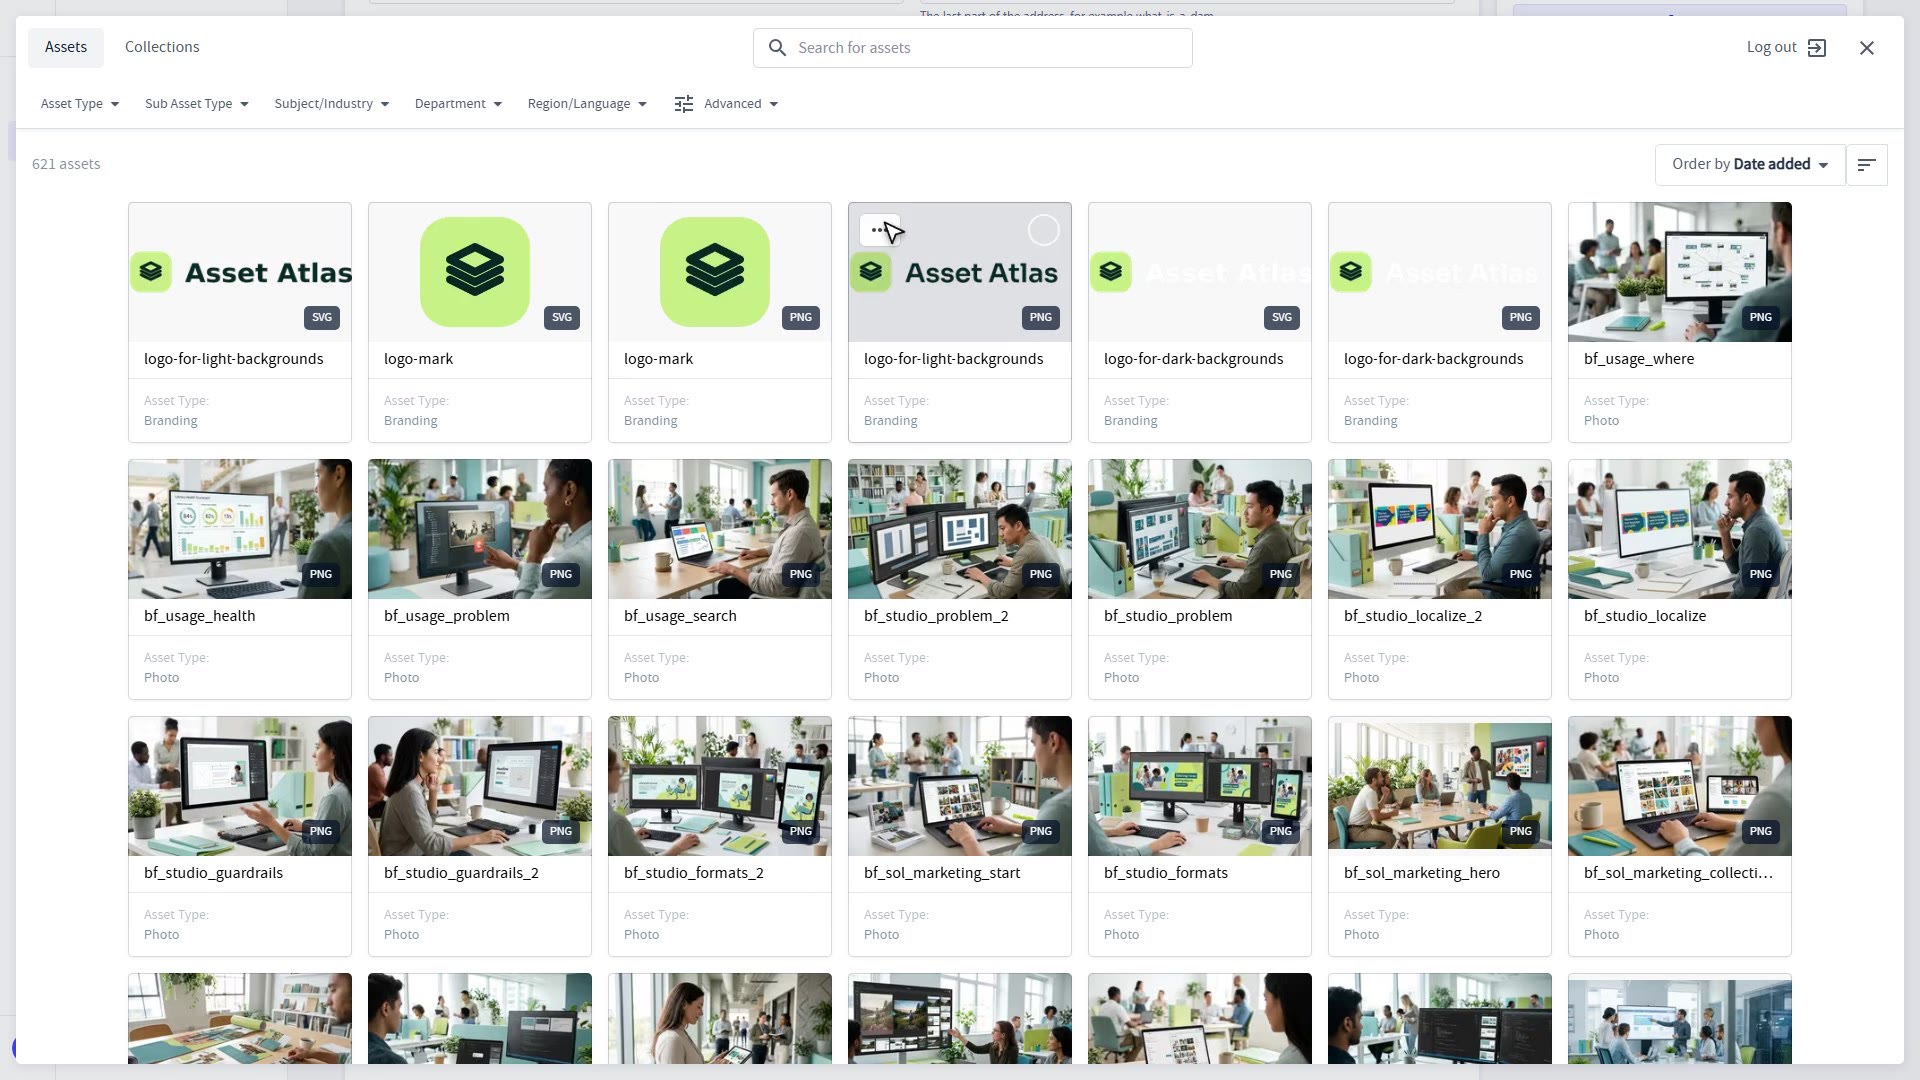Select the bf_usage_health photo thumbnail
The height and width of the screenshot is (1080, 1920).
240,529
